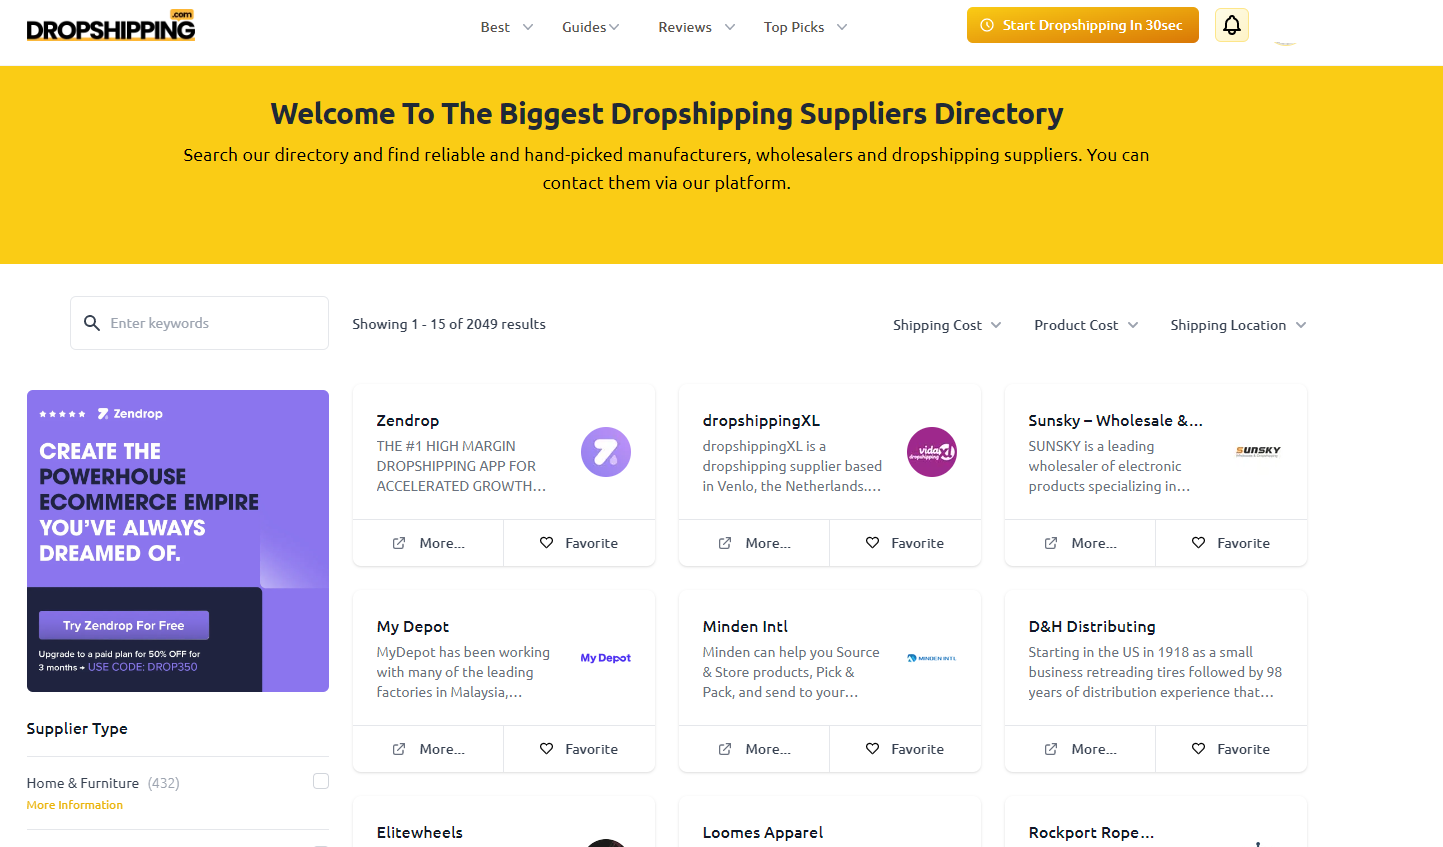The width and height of the screenshot is (1443, 847).
Task: Click the Zendrop supplier logo
Action: [x=606, y=452]
